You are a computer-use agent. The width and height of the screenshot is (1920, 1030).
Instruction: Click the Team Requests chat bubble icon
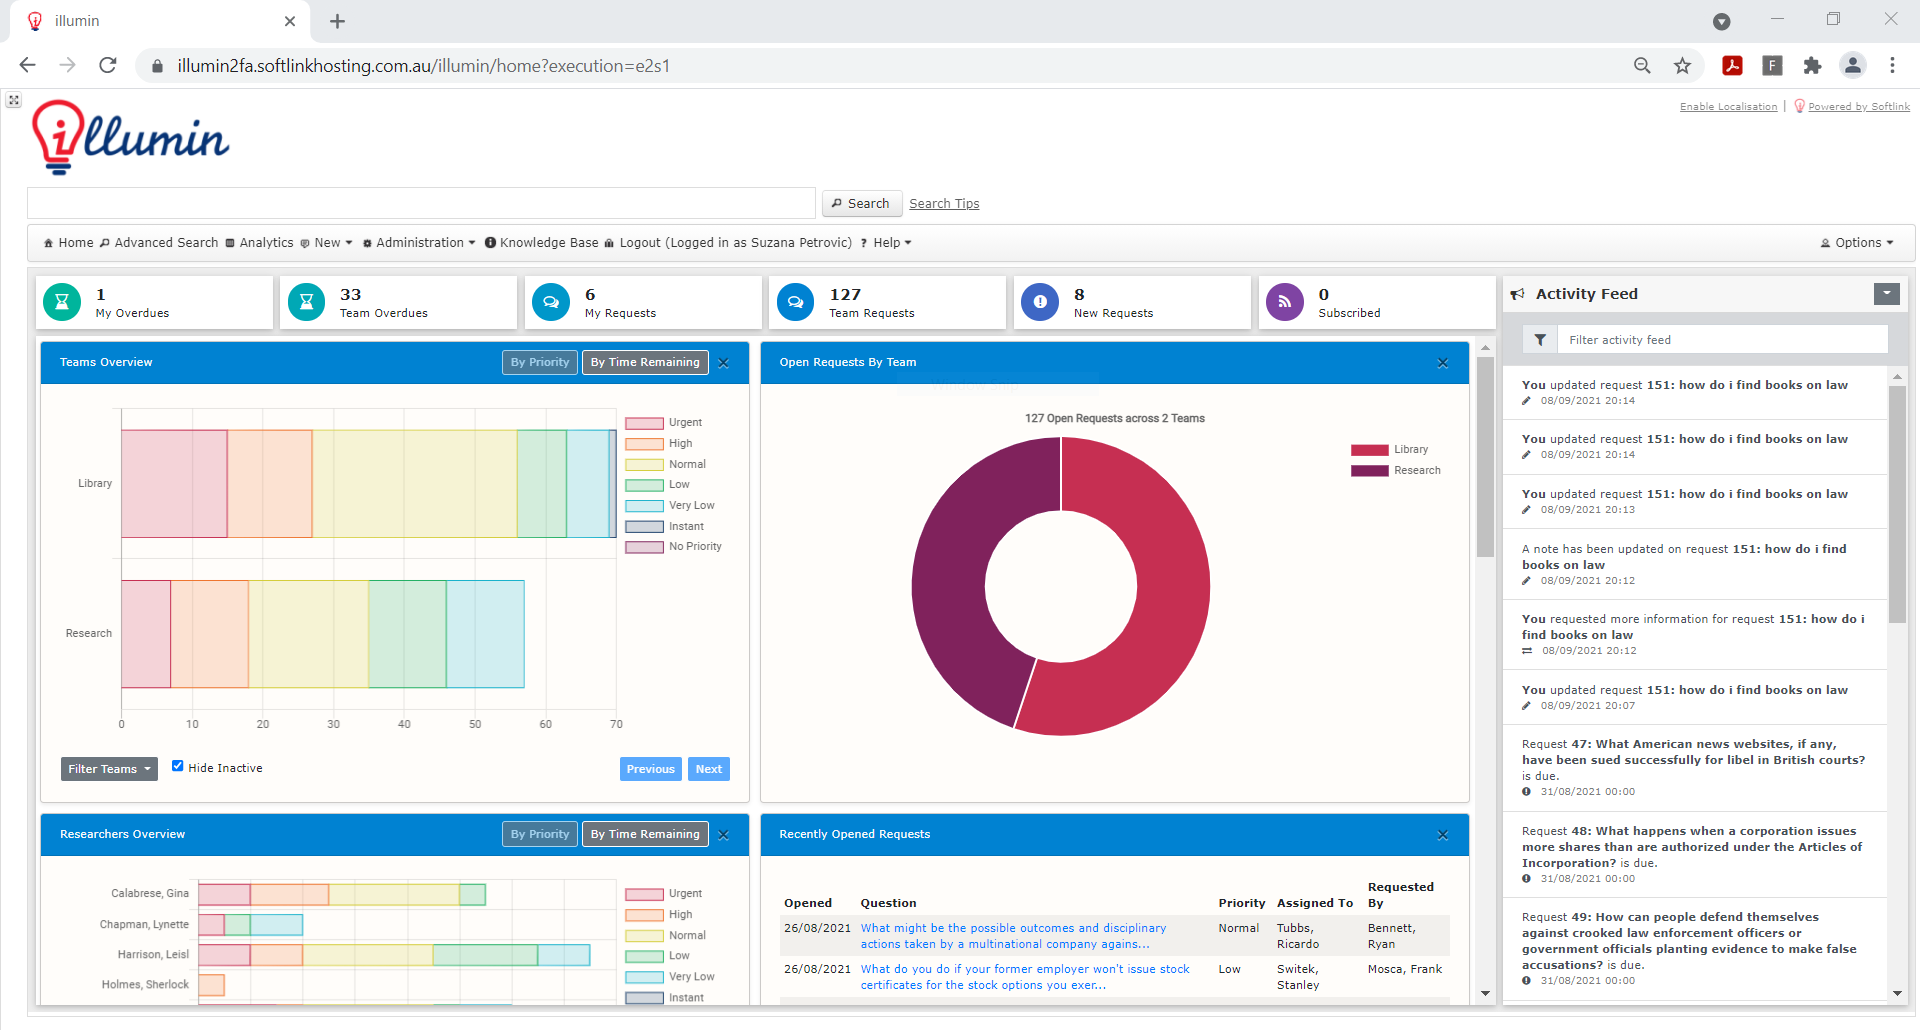tap(795, 301)
